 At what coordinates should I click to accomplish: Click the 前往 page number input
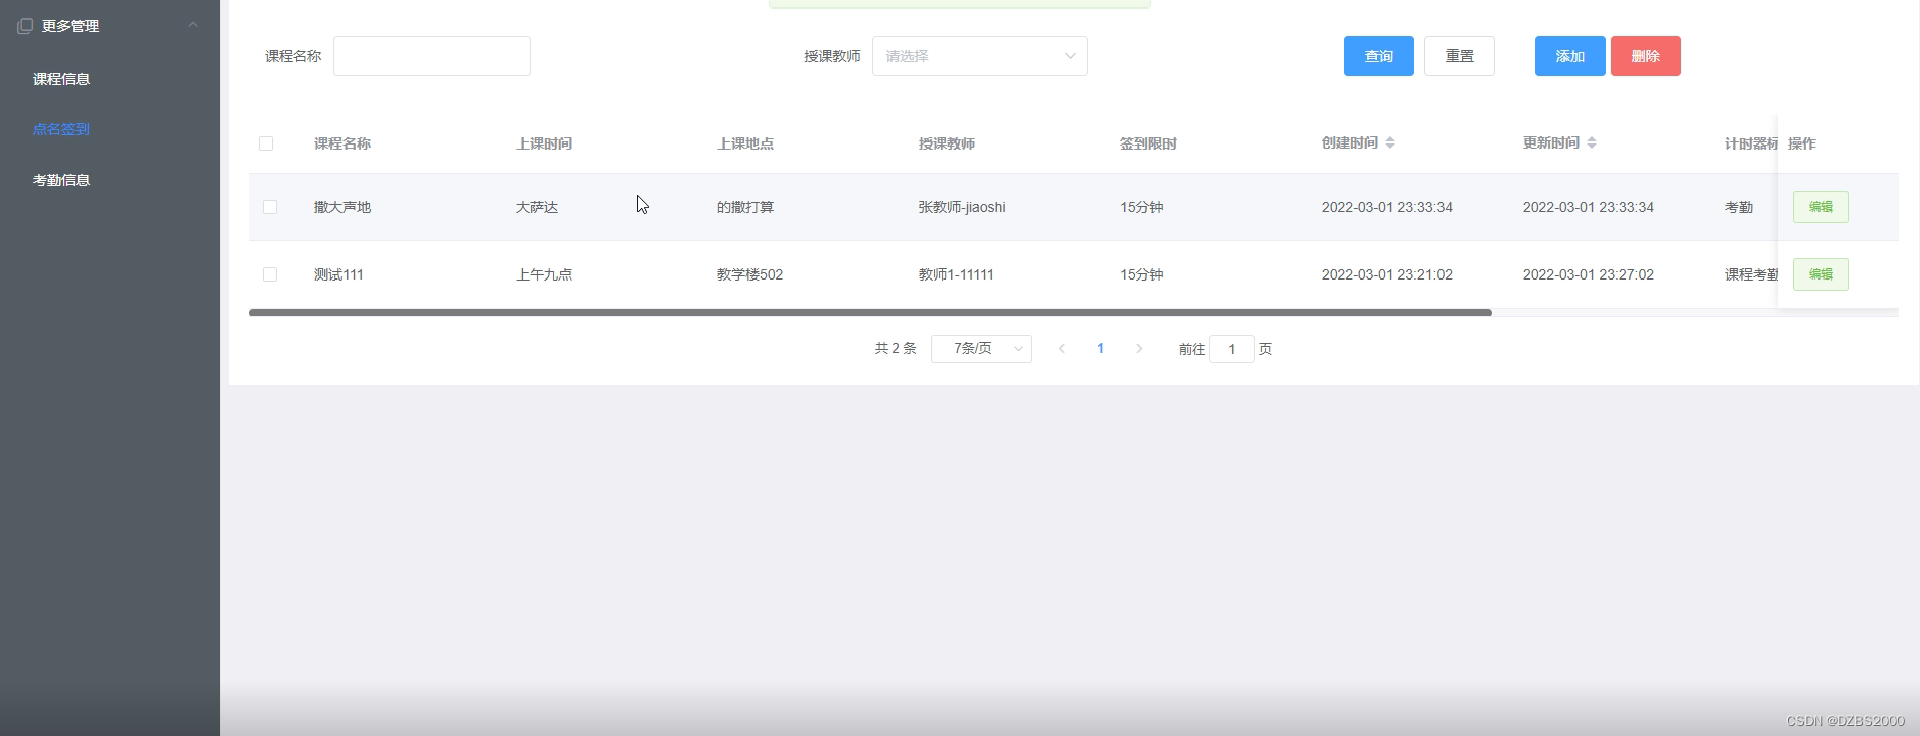coord(1232,349)
